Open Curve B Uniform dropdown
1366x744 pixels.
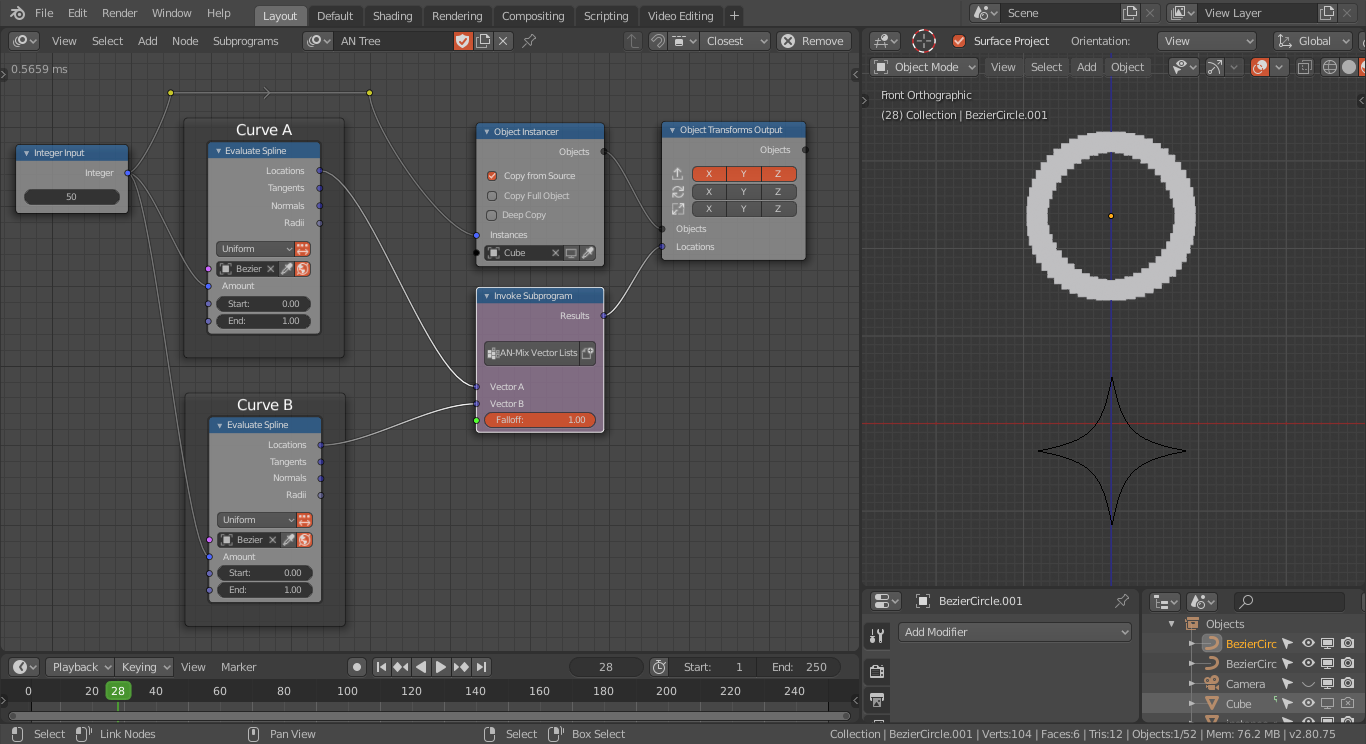click(257, 520)
